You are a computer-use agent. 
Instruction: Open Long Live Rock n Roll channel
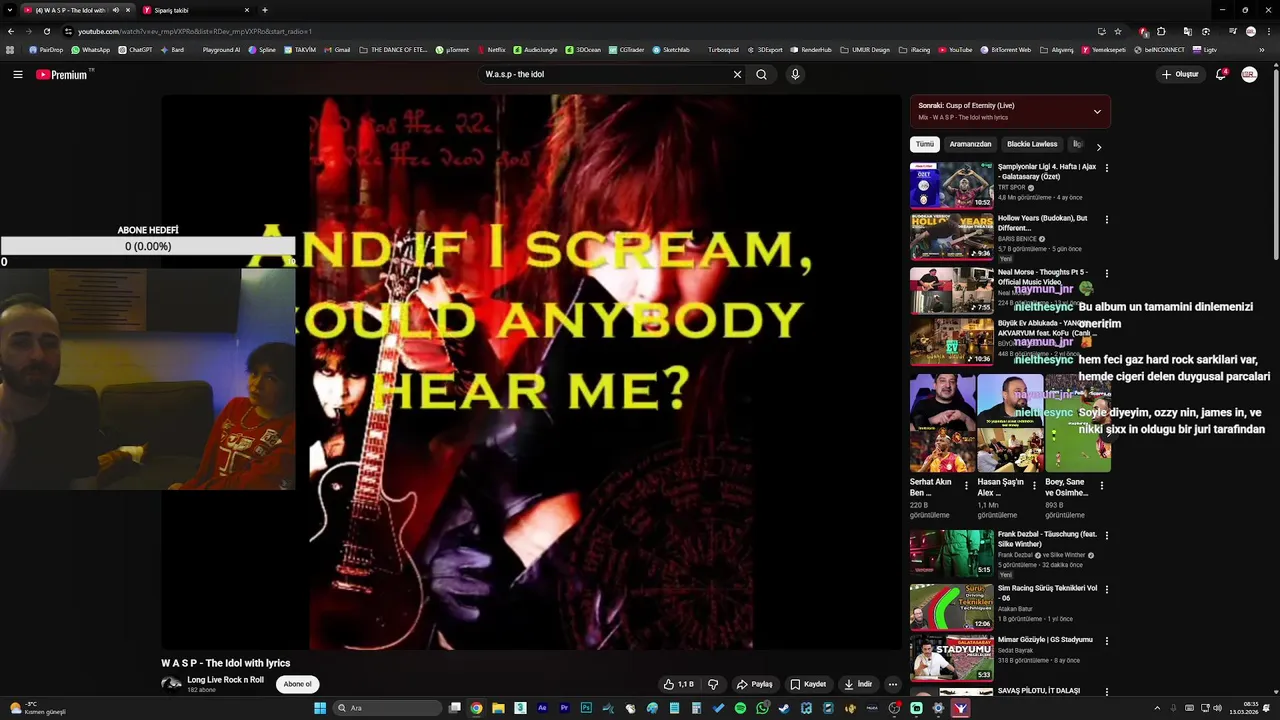click(x=225, y=680)
